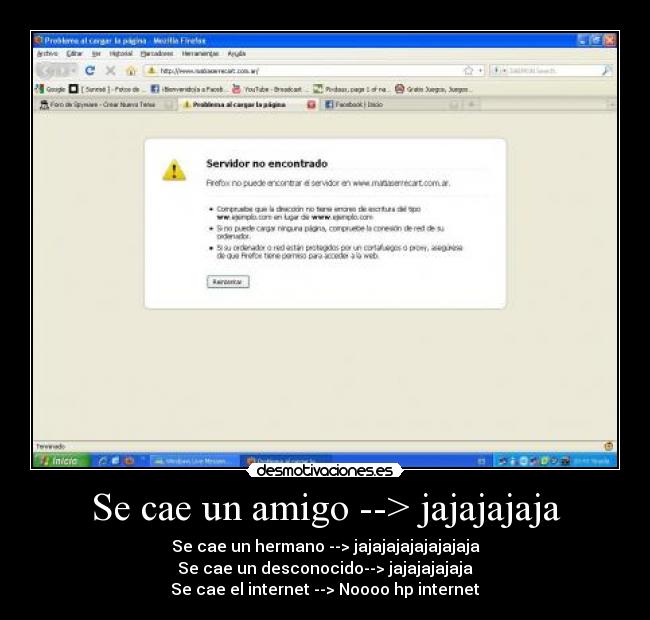Click the Reintentar button
This screenshot has width=650, height=620.
click(228, 282)
